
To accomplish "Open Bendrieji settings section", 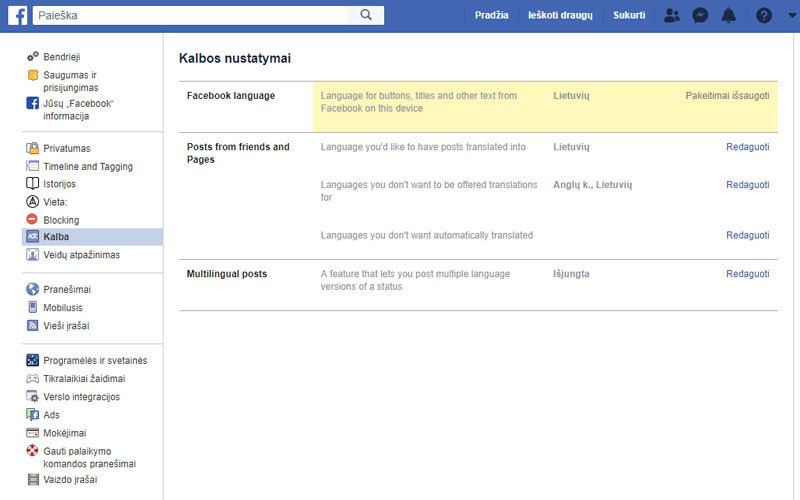I will coord(62,57).
